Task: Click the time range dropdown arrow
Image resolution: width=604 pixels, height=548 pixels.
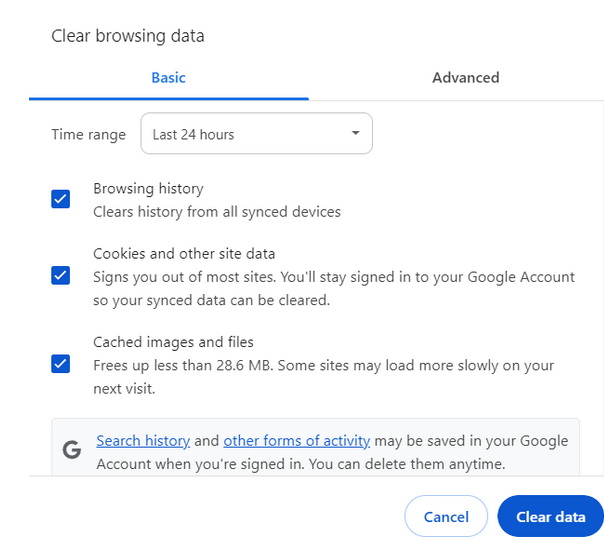Action: (355, 134)
